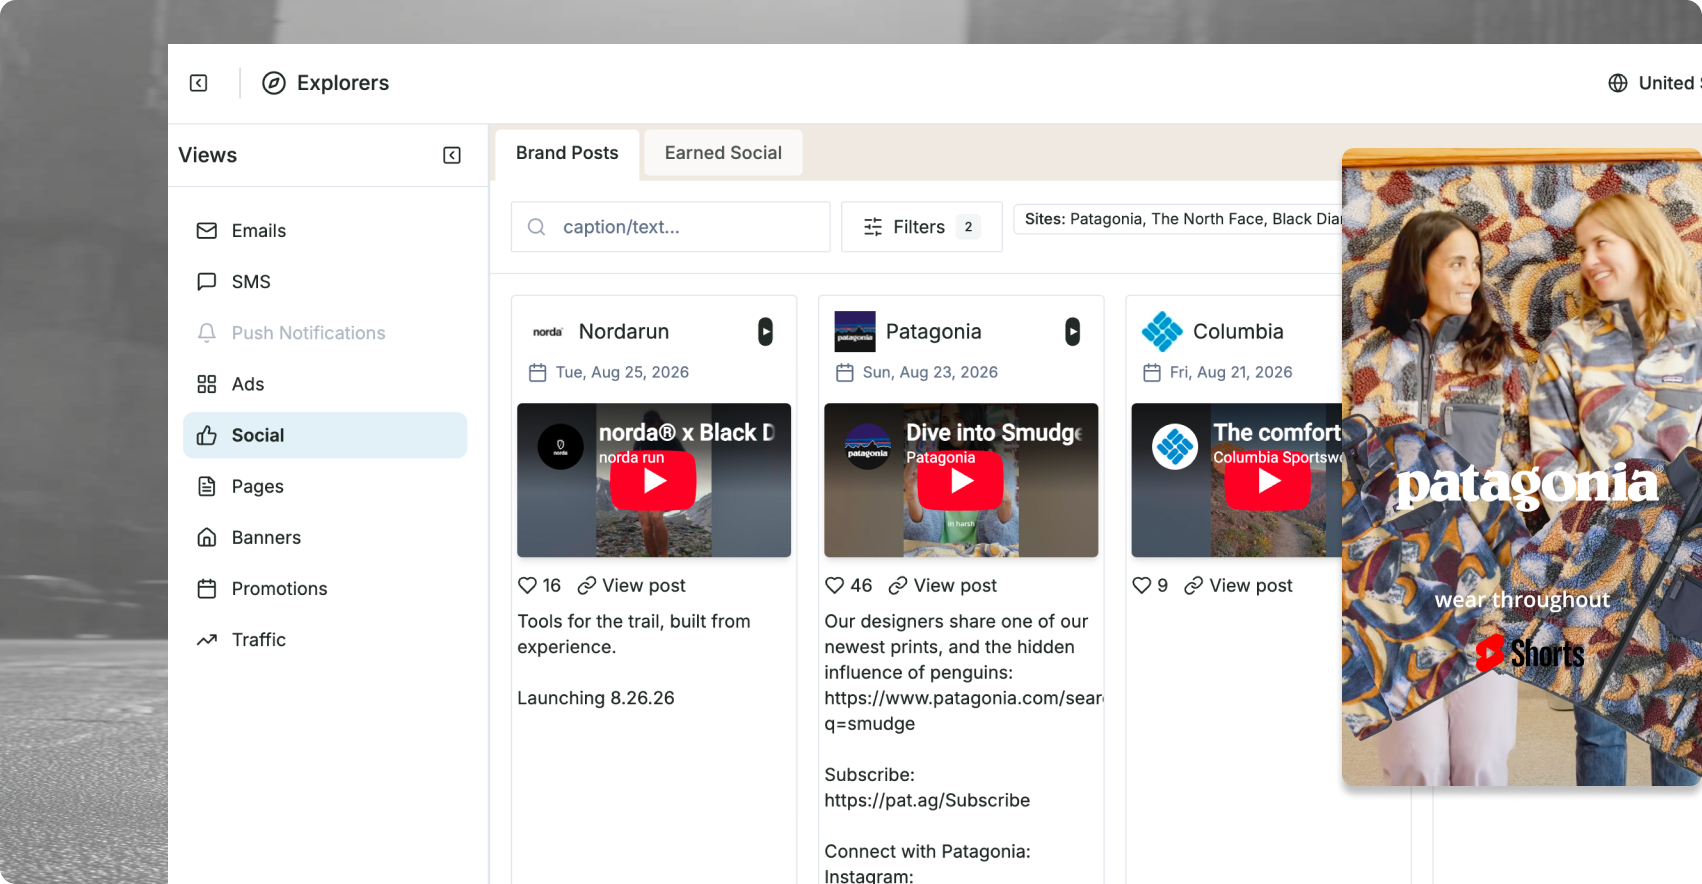Click the Sites filter chip listing Patagonia
The width and height of the screenshot is (1702, 884).
click(1178, 219)
